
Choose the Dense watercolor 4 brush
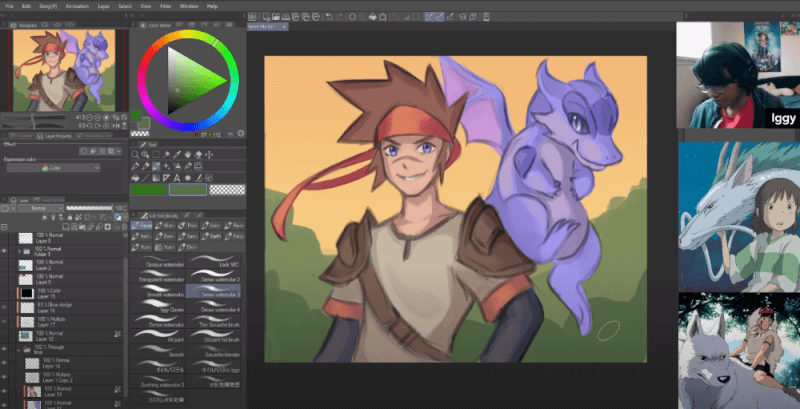click(x=213, y=306)
